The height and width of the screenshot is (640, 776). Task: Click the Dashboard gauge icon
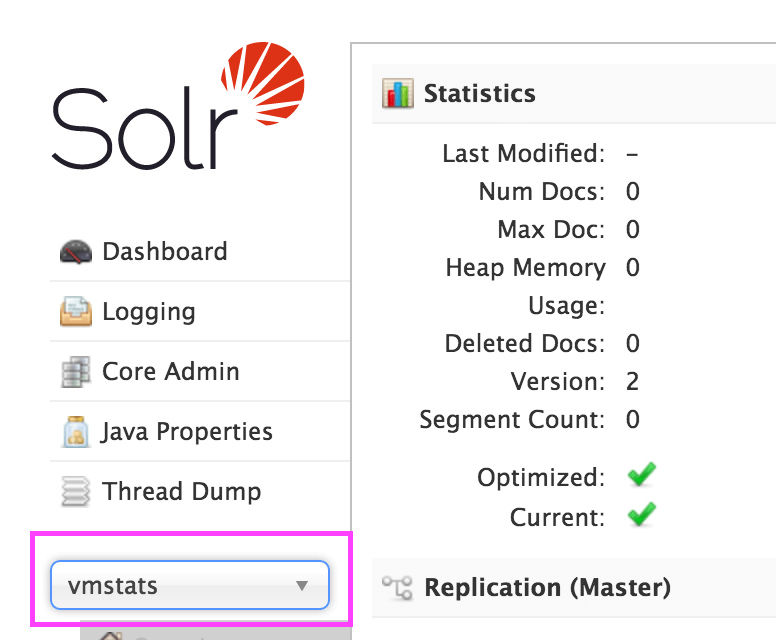click(76, 251)
